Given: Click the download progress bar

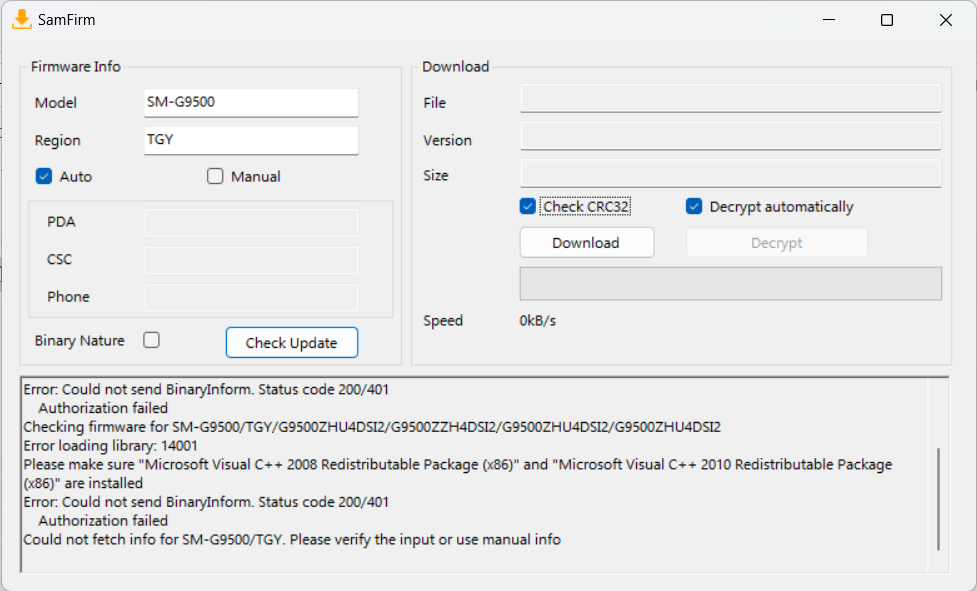Looking at the screenshot, I should point(731,284).
